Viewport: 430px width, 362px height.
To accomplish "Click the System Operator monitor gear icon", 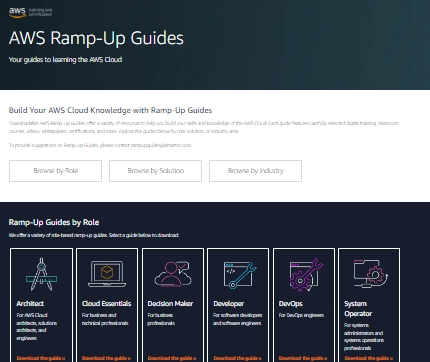I will click(371, 274).
